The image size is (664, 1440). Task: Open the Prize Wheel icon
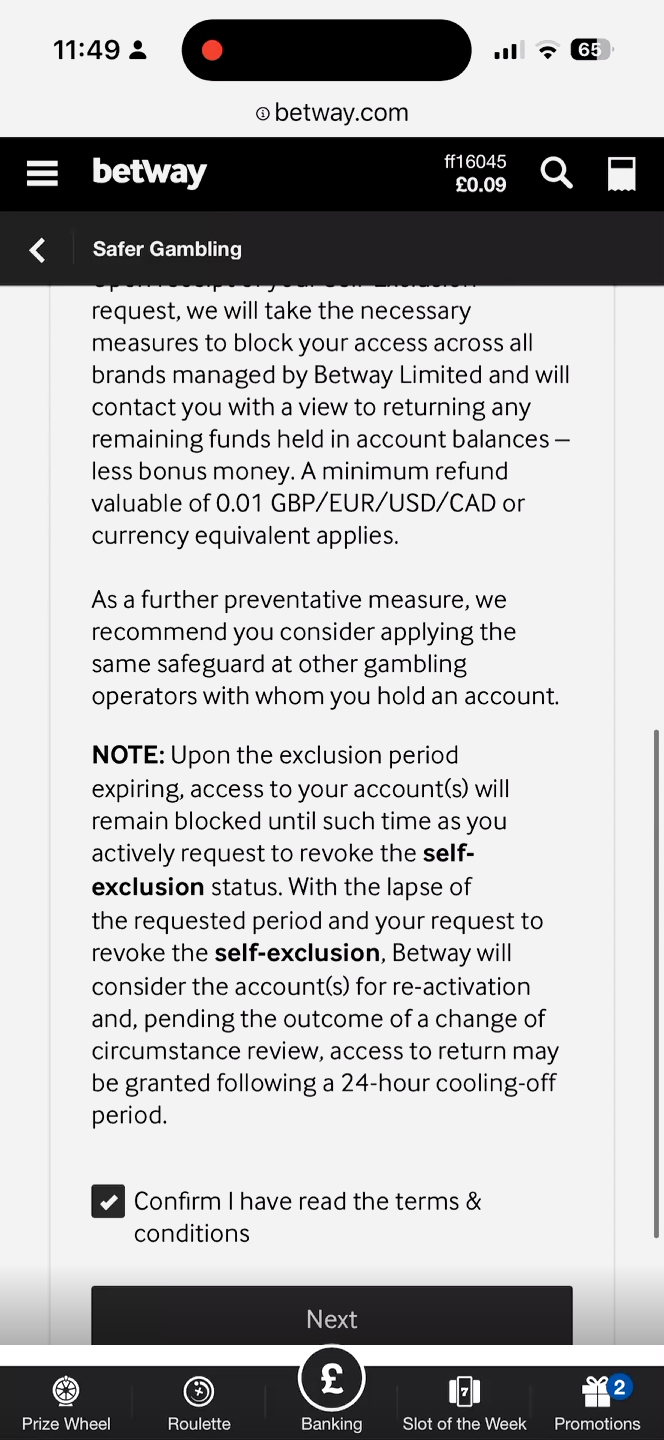(66, 1391)
